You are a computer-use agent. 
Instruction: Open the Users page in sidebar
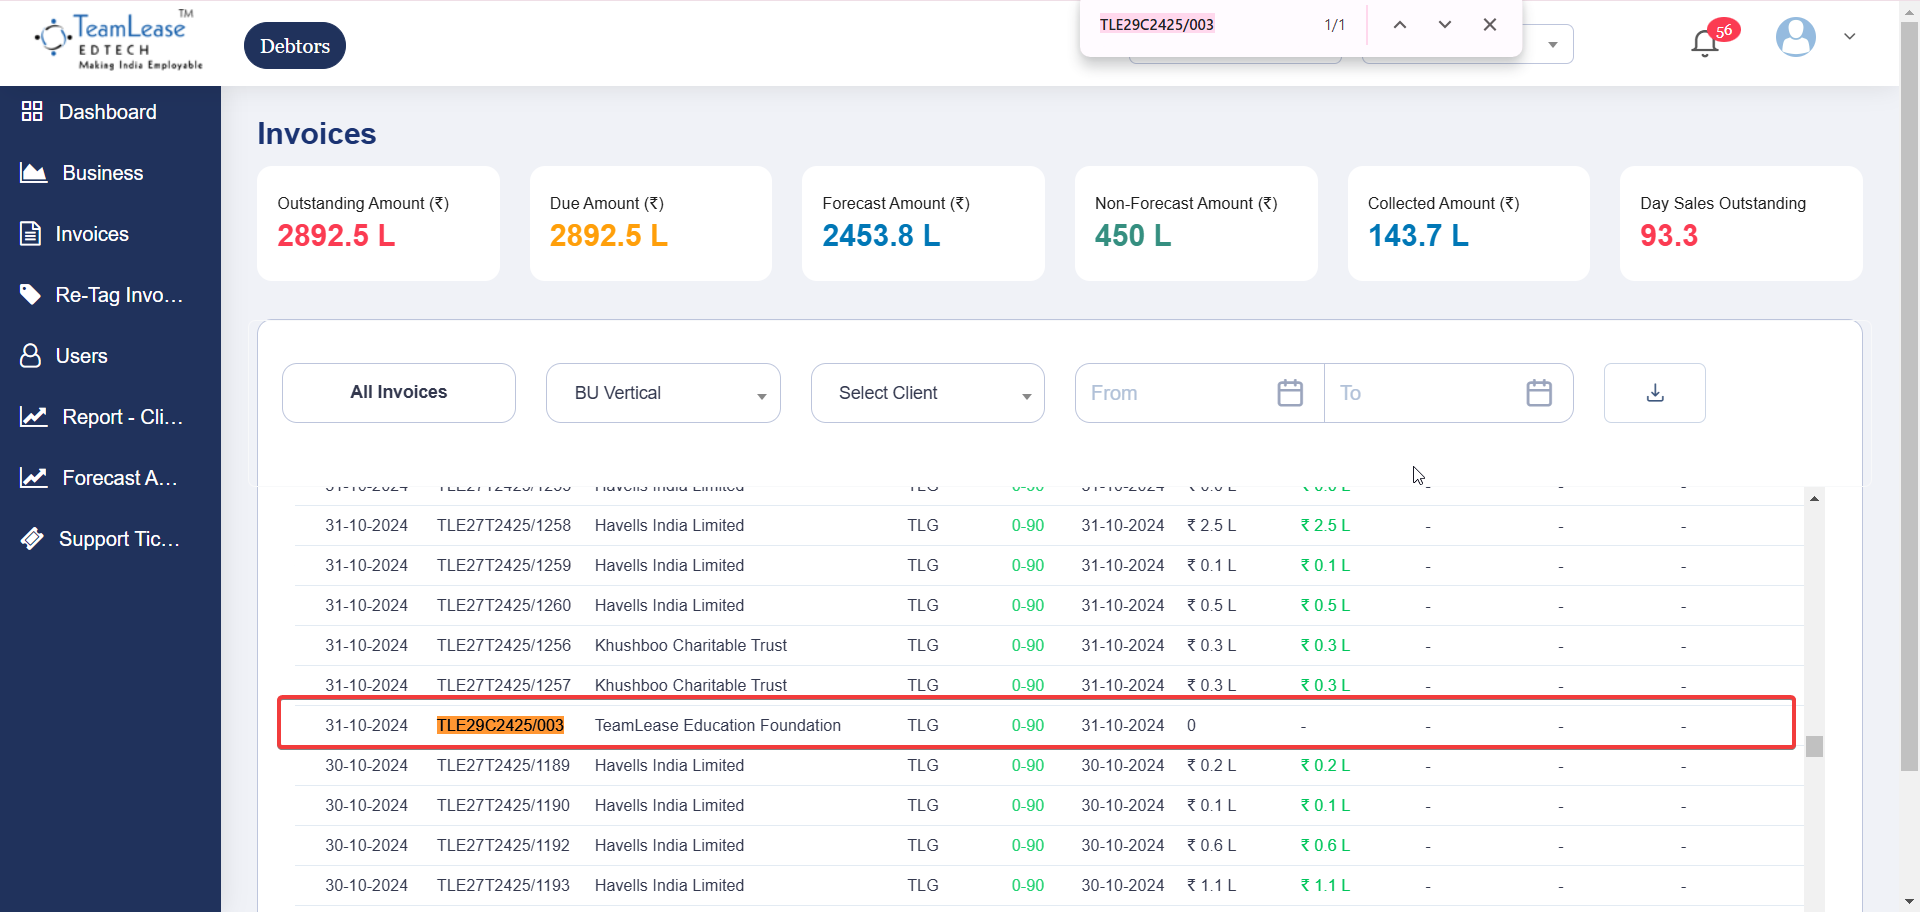click(81, 356)
